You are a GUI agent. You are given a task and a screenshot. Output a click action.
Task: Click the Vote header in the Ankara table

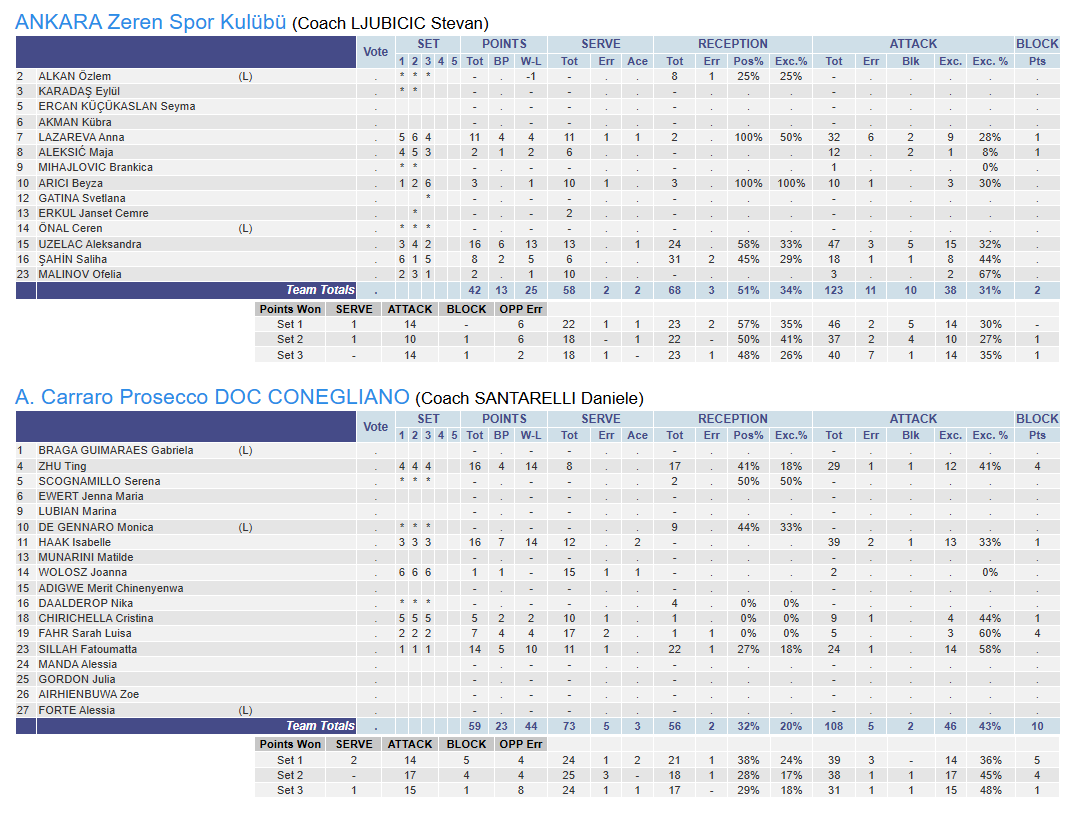[x=376, y=52]
